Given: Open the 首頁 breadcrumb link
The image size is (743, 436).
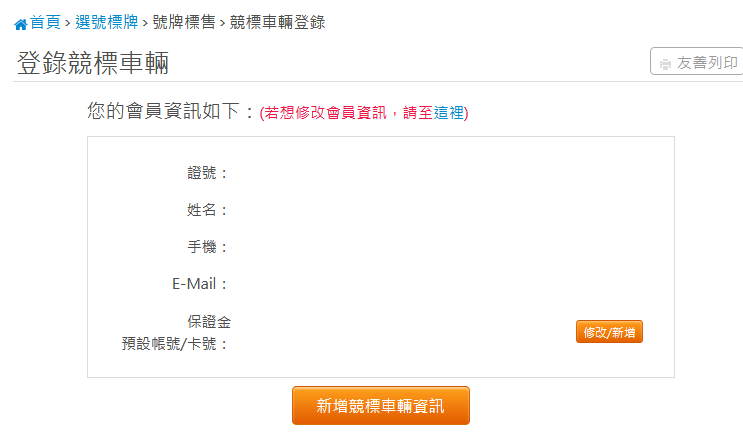Looking at the screenshot, I should click(45, 22).
